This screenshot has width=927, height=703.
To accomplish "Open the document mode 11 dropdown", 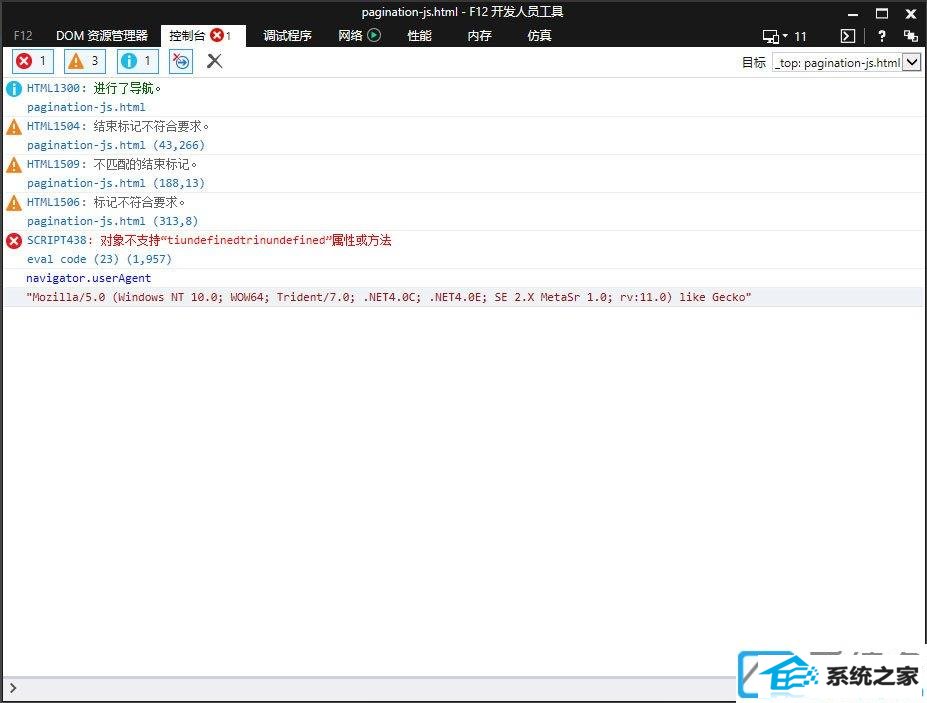I will pos(784,36).
